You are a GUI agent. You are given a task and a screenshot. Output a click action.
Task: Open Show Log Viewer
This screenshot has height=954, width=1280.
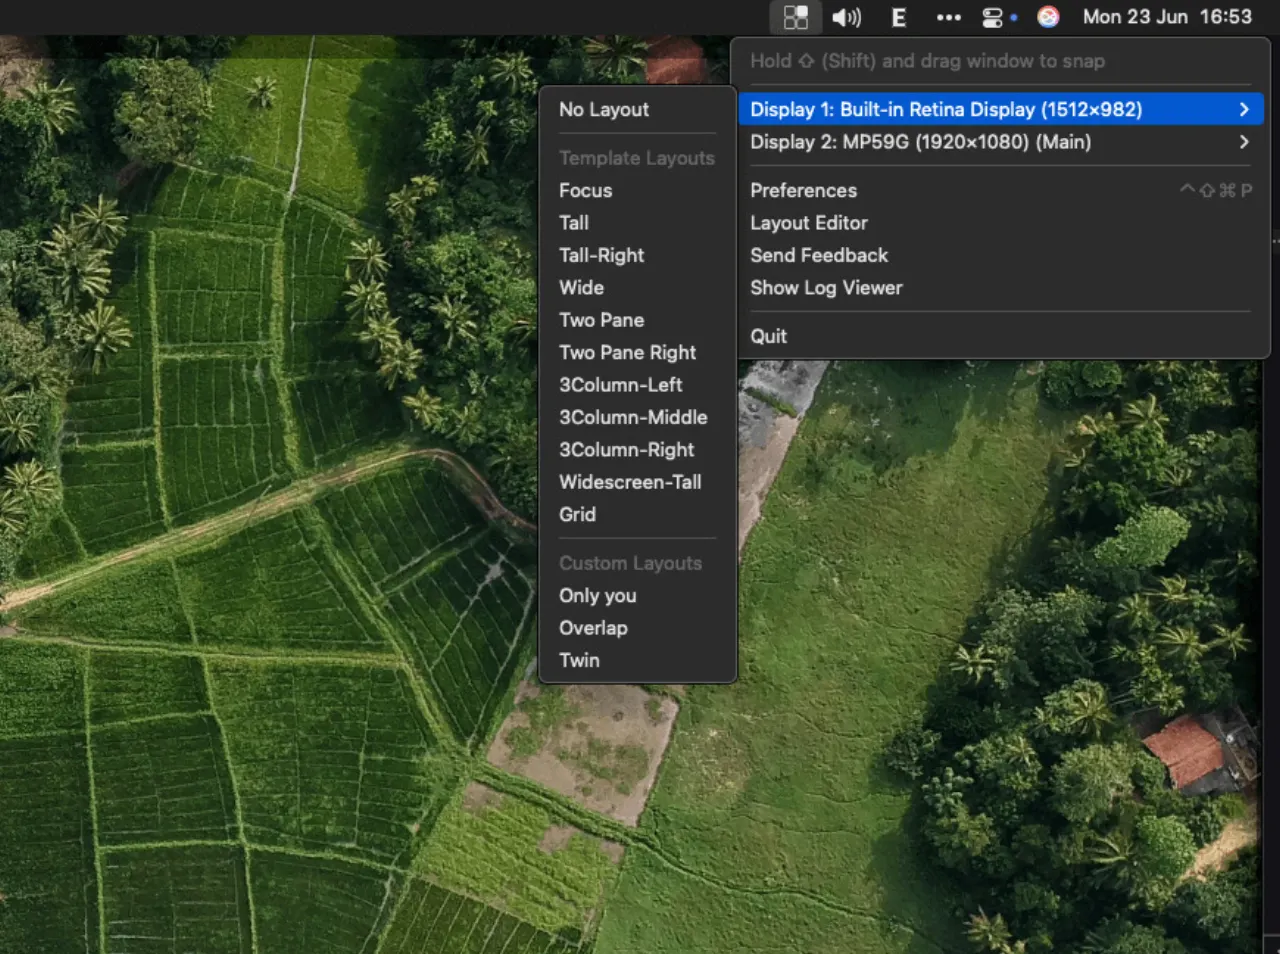[1001, 288]
